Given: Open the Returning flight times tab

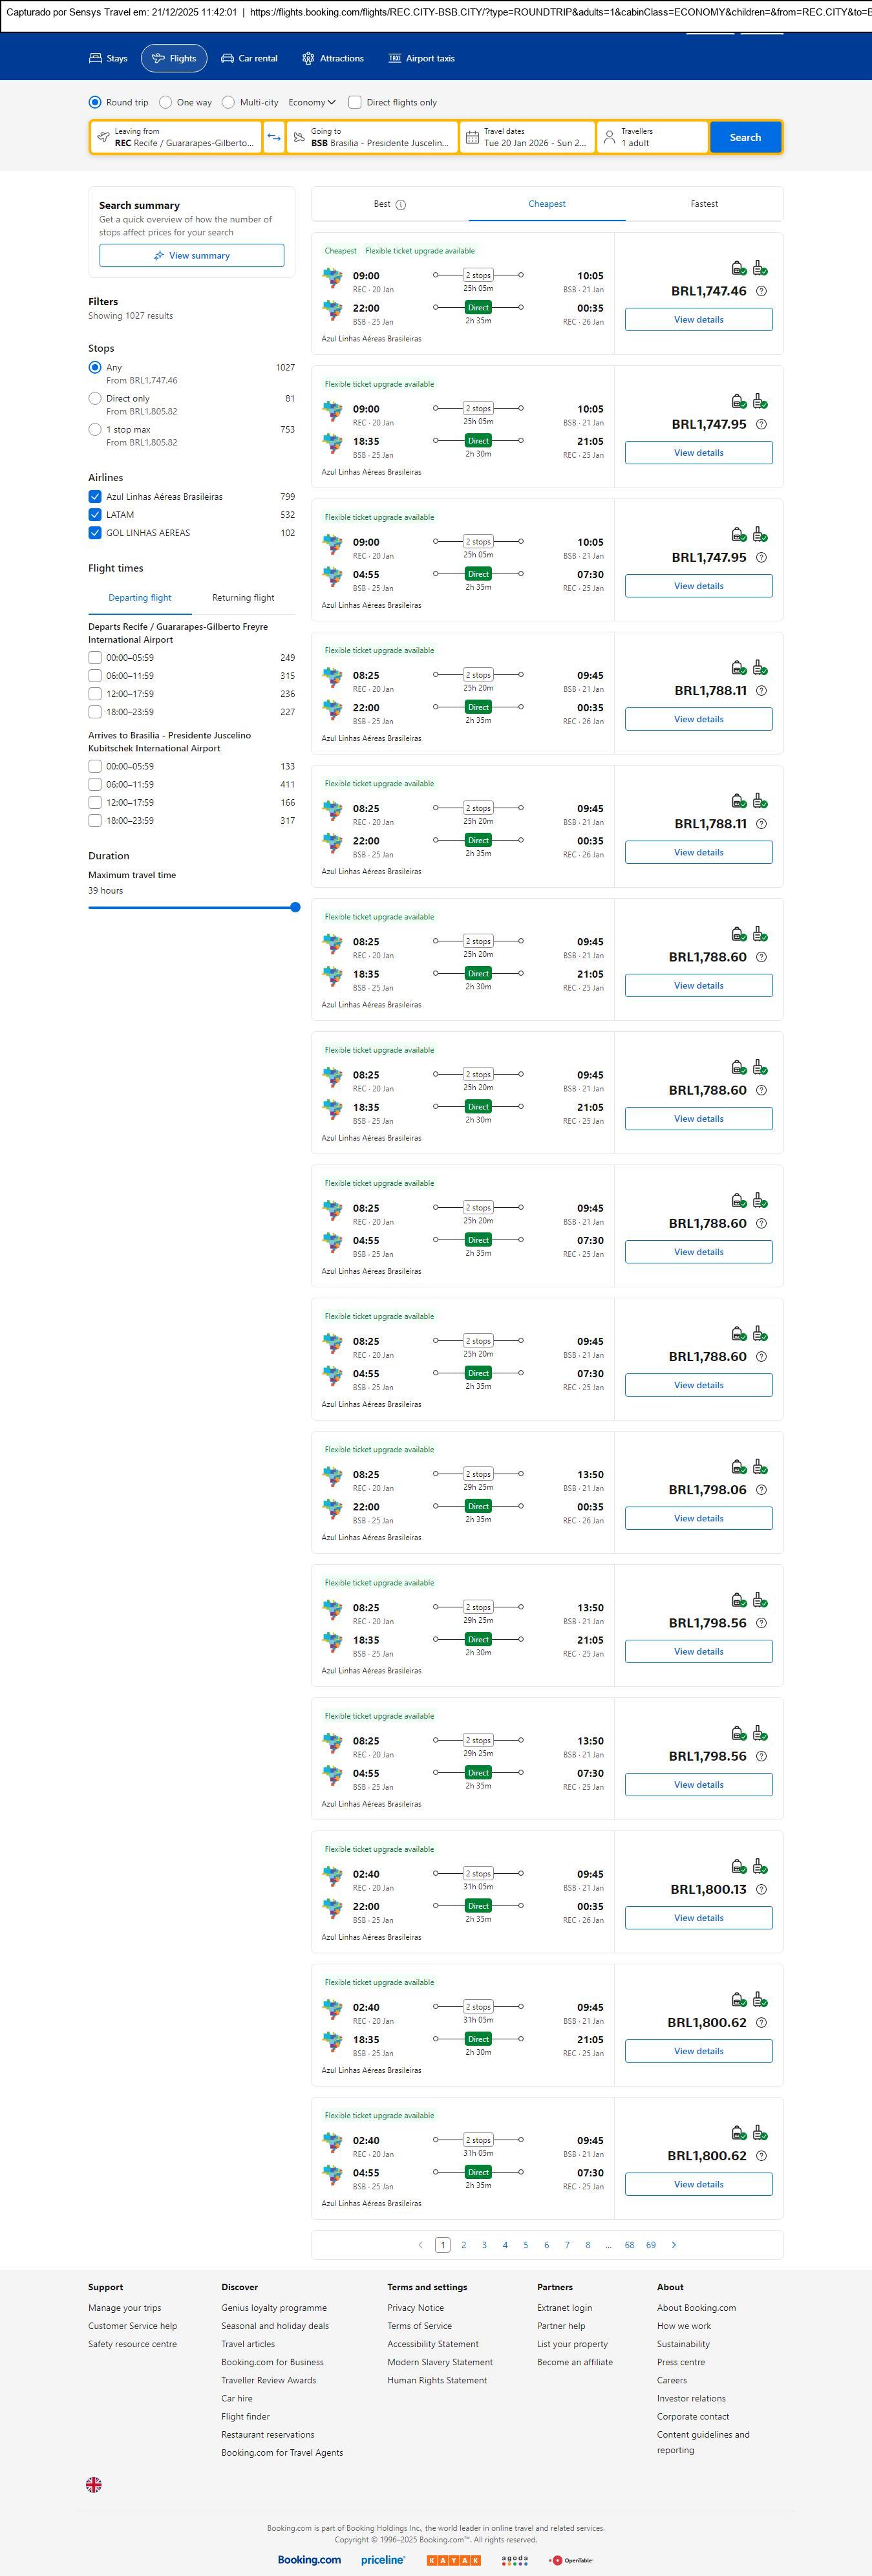Looking at the screenshot, I should 243,598.
